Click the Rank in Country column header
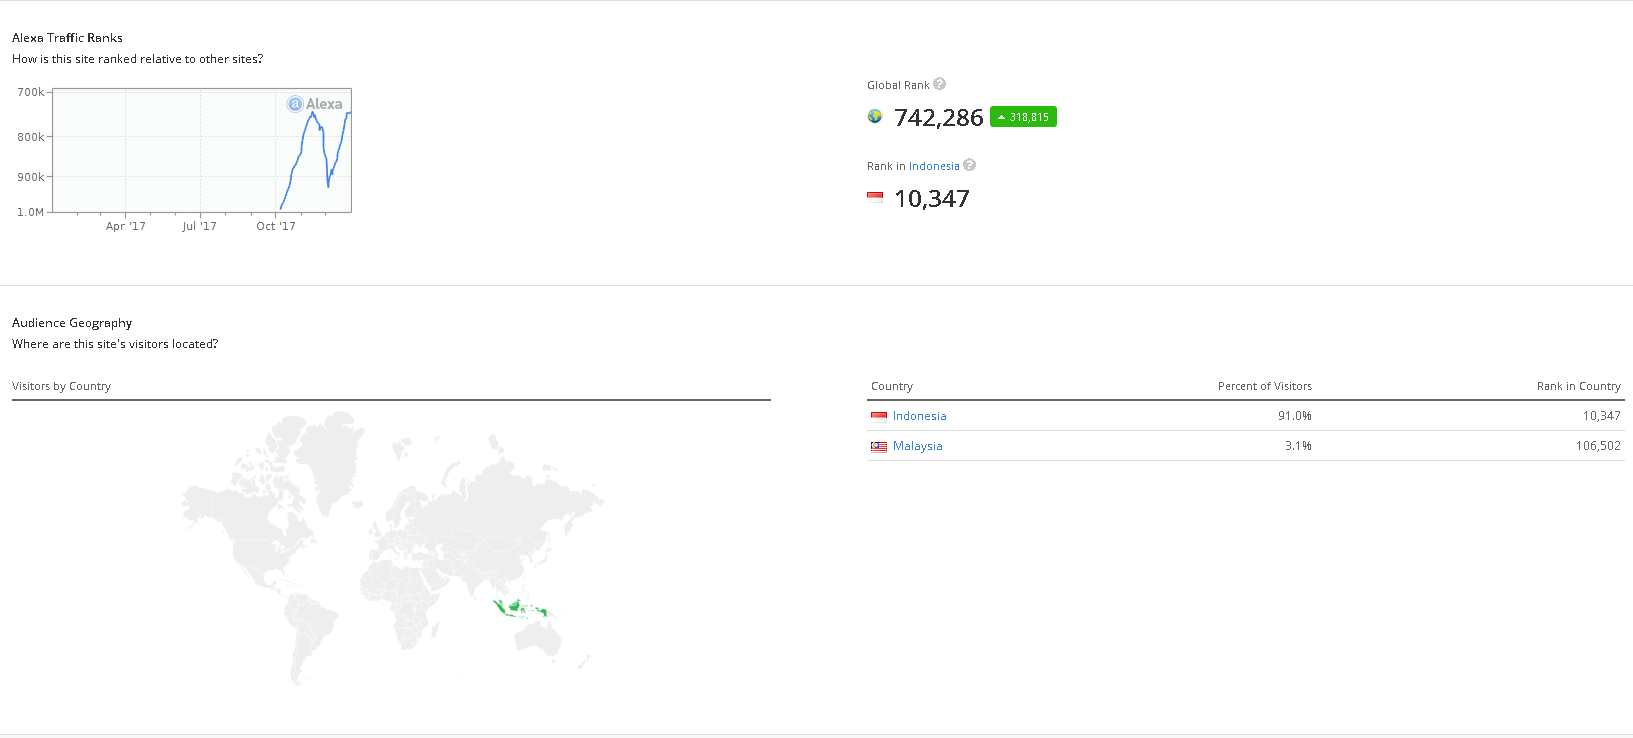The width and height of the screenshot is (1633, 738). point(1578,386)
